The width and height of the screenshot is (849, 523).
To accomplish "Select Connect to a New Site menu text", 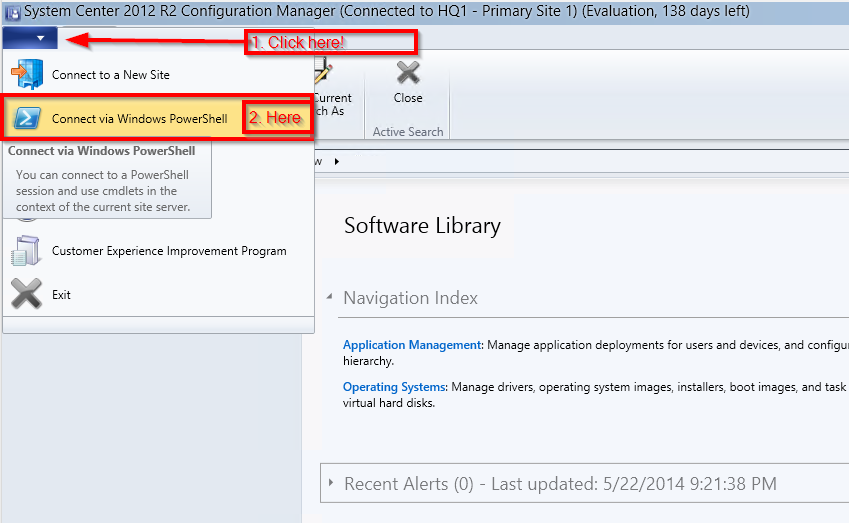I will 110,75.
